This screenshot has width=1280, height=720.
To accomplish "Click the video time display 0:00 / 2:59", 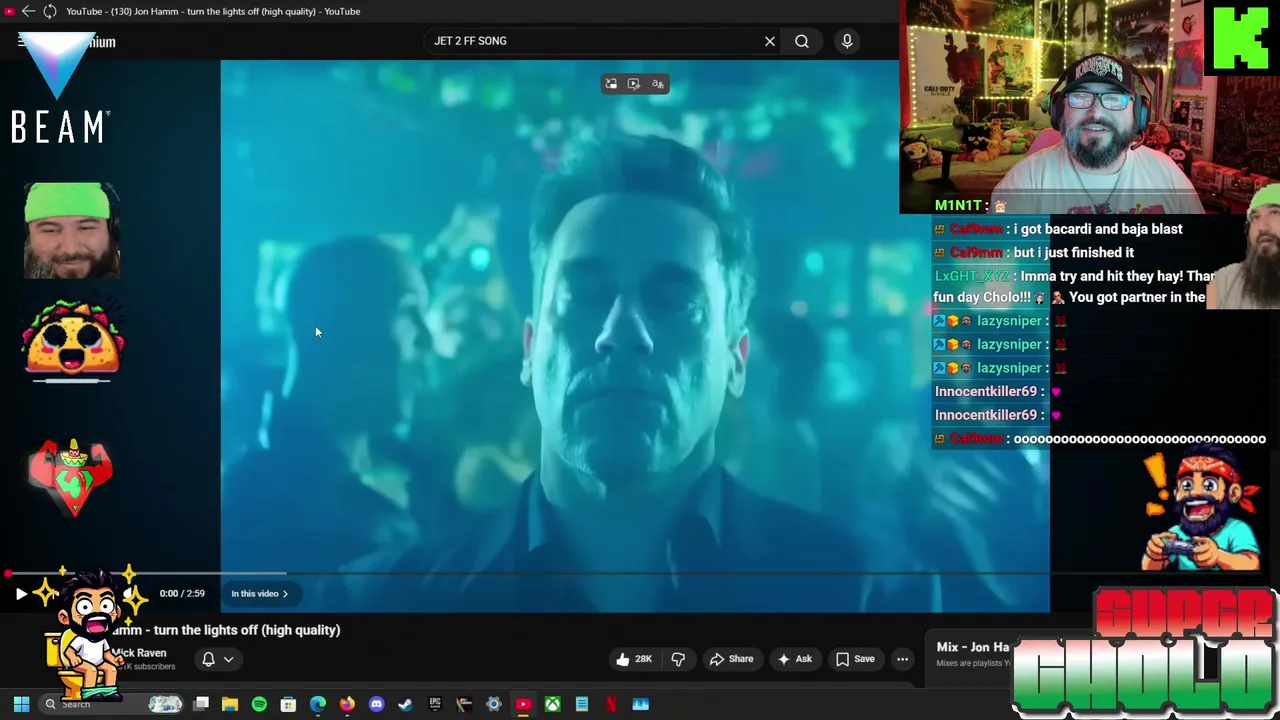I will click(x=182, y=594).
